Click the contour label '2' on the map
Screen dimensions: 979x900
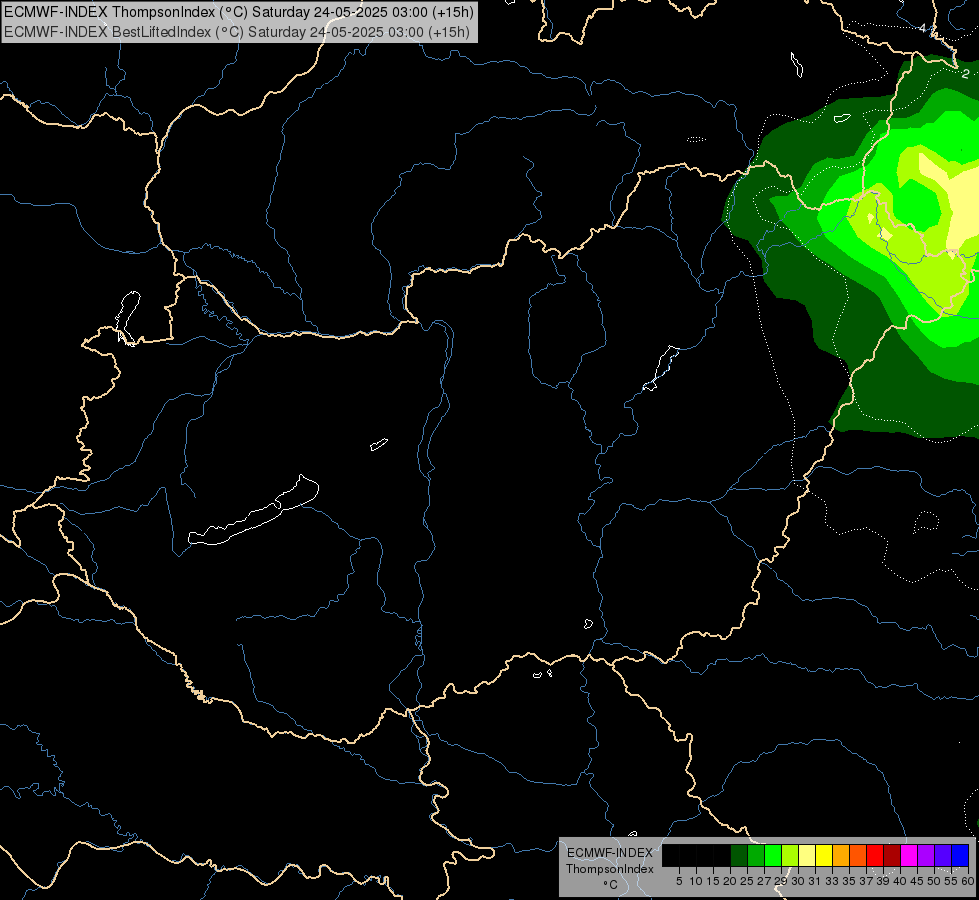[x=966, y=74]
